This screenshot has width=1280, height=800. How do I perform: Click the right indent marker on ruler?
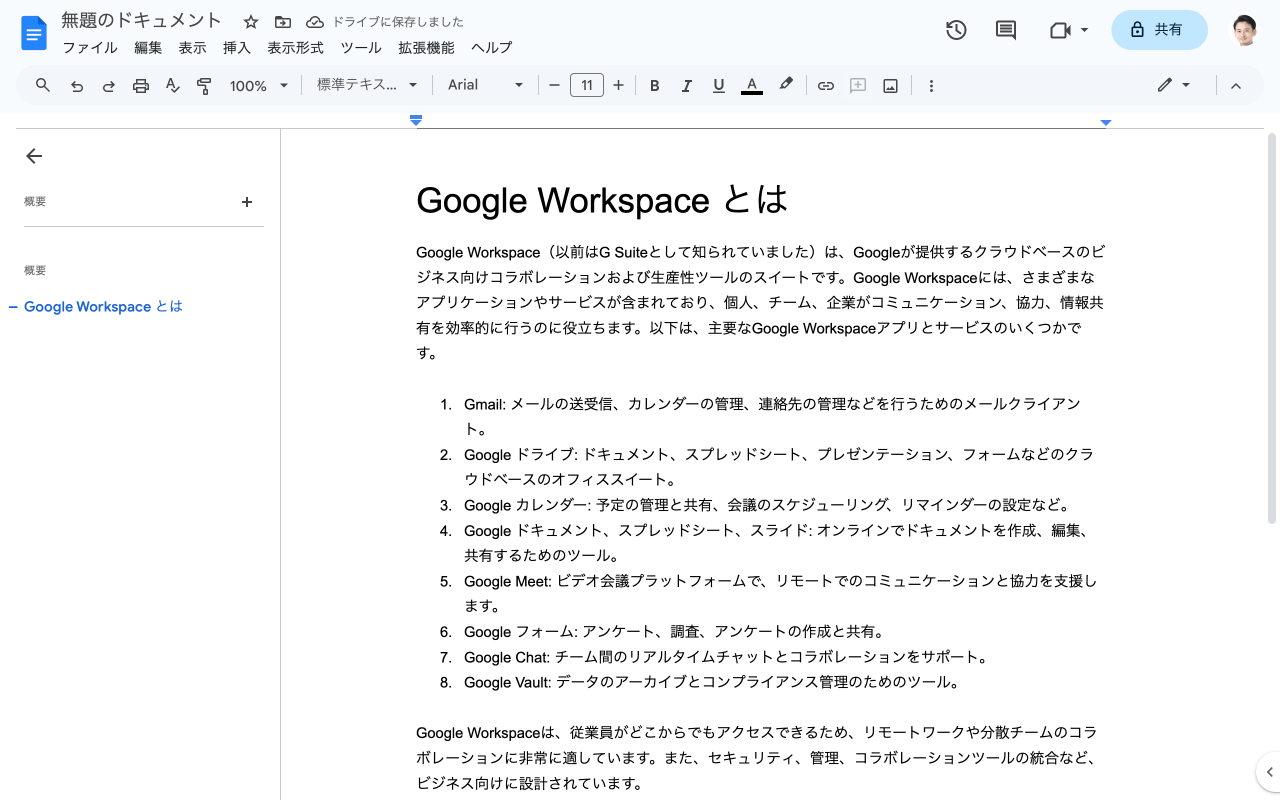click(x=1106, y=122)
